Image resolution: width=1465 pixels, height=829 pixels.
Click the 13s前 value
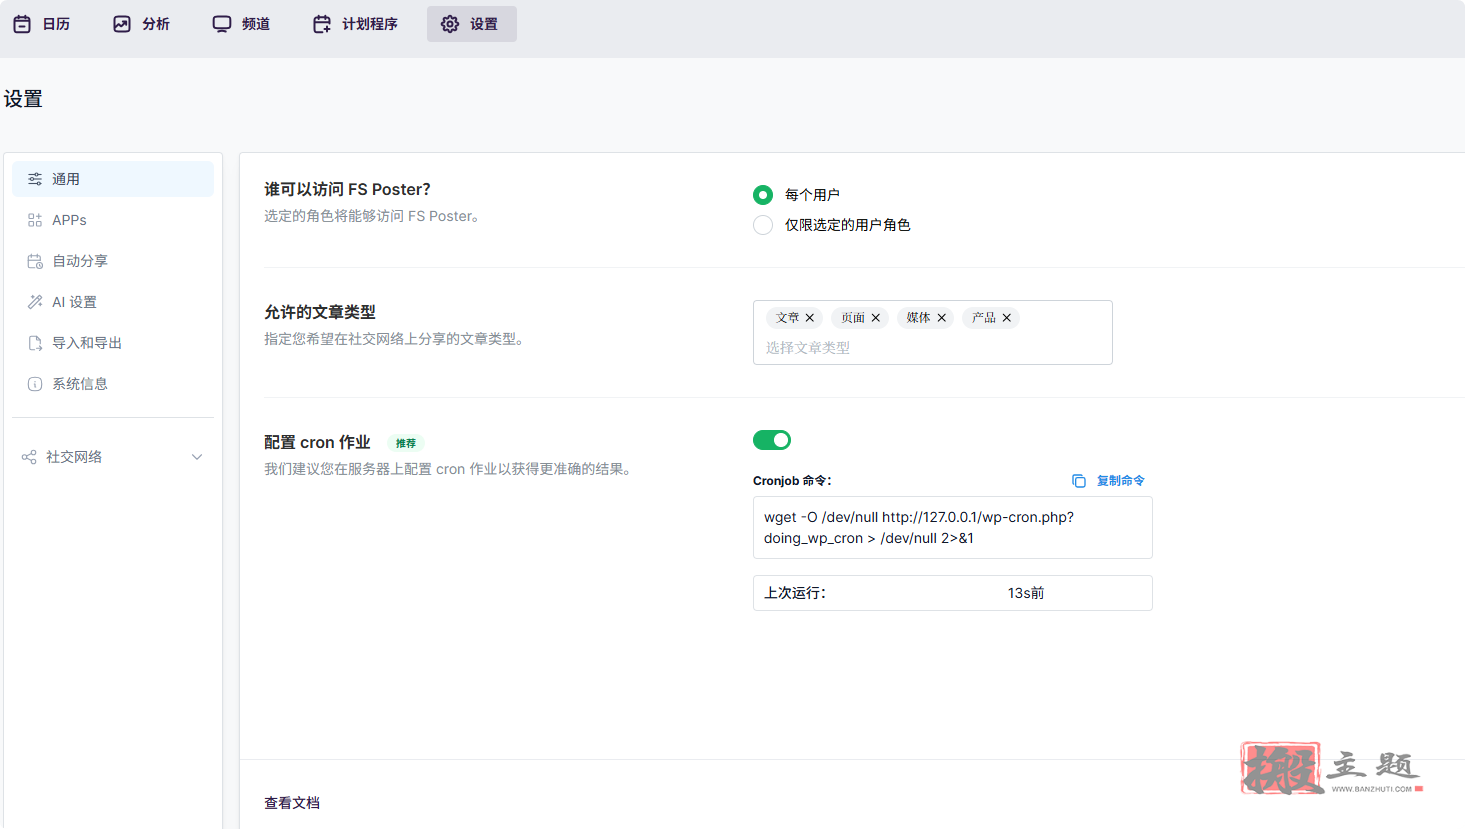point(1026,593)
